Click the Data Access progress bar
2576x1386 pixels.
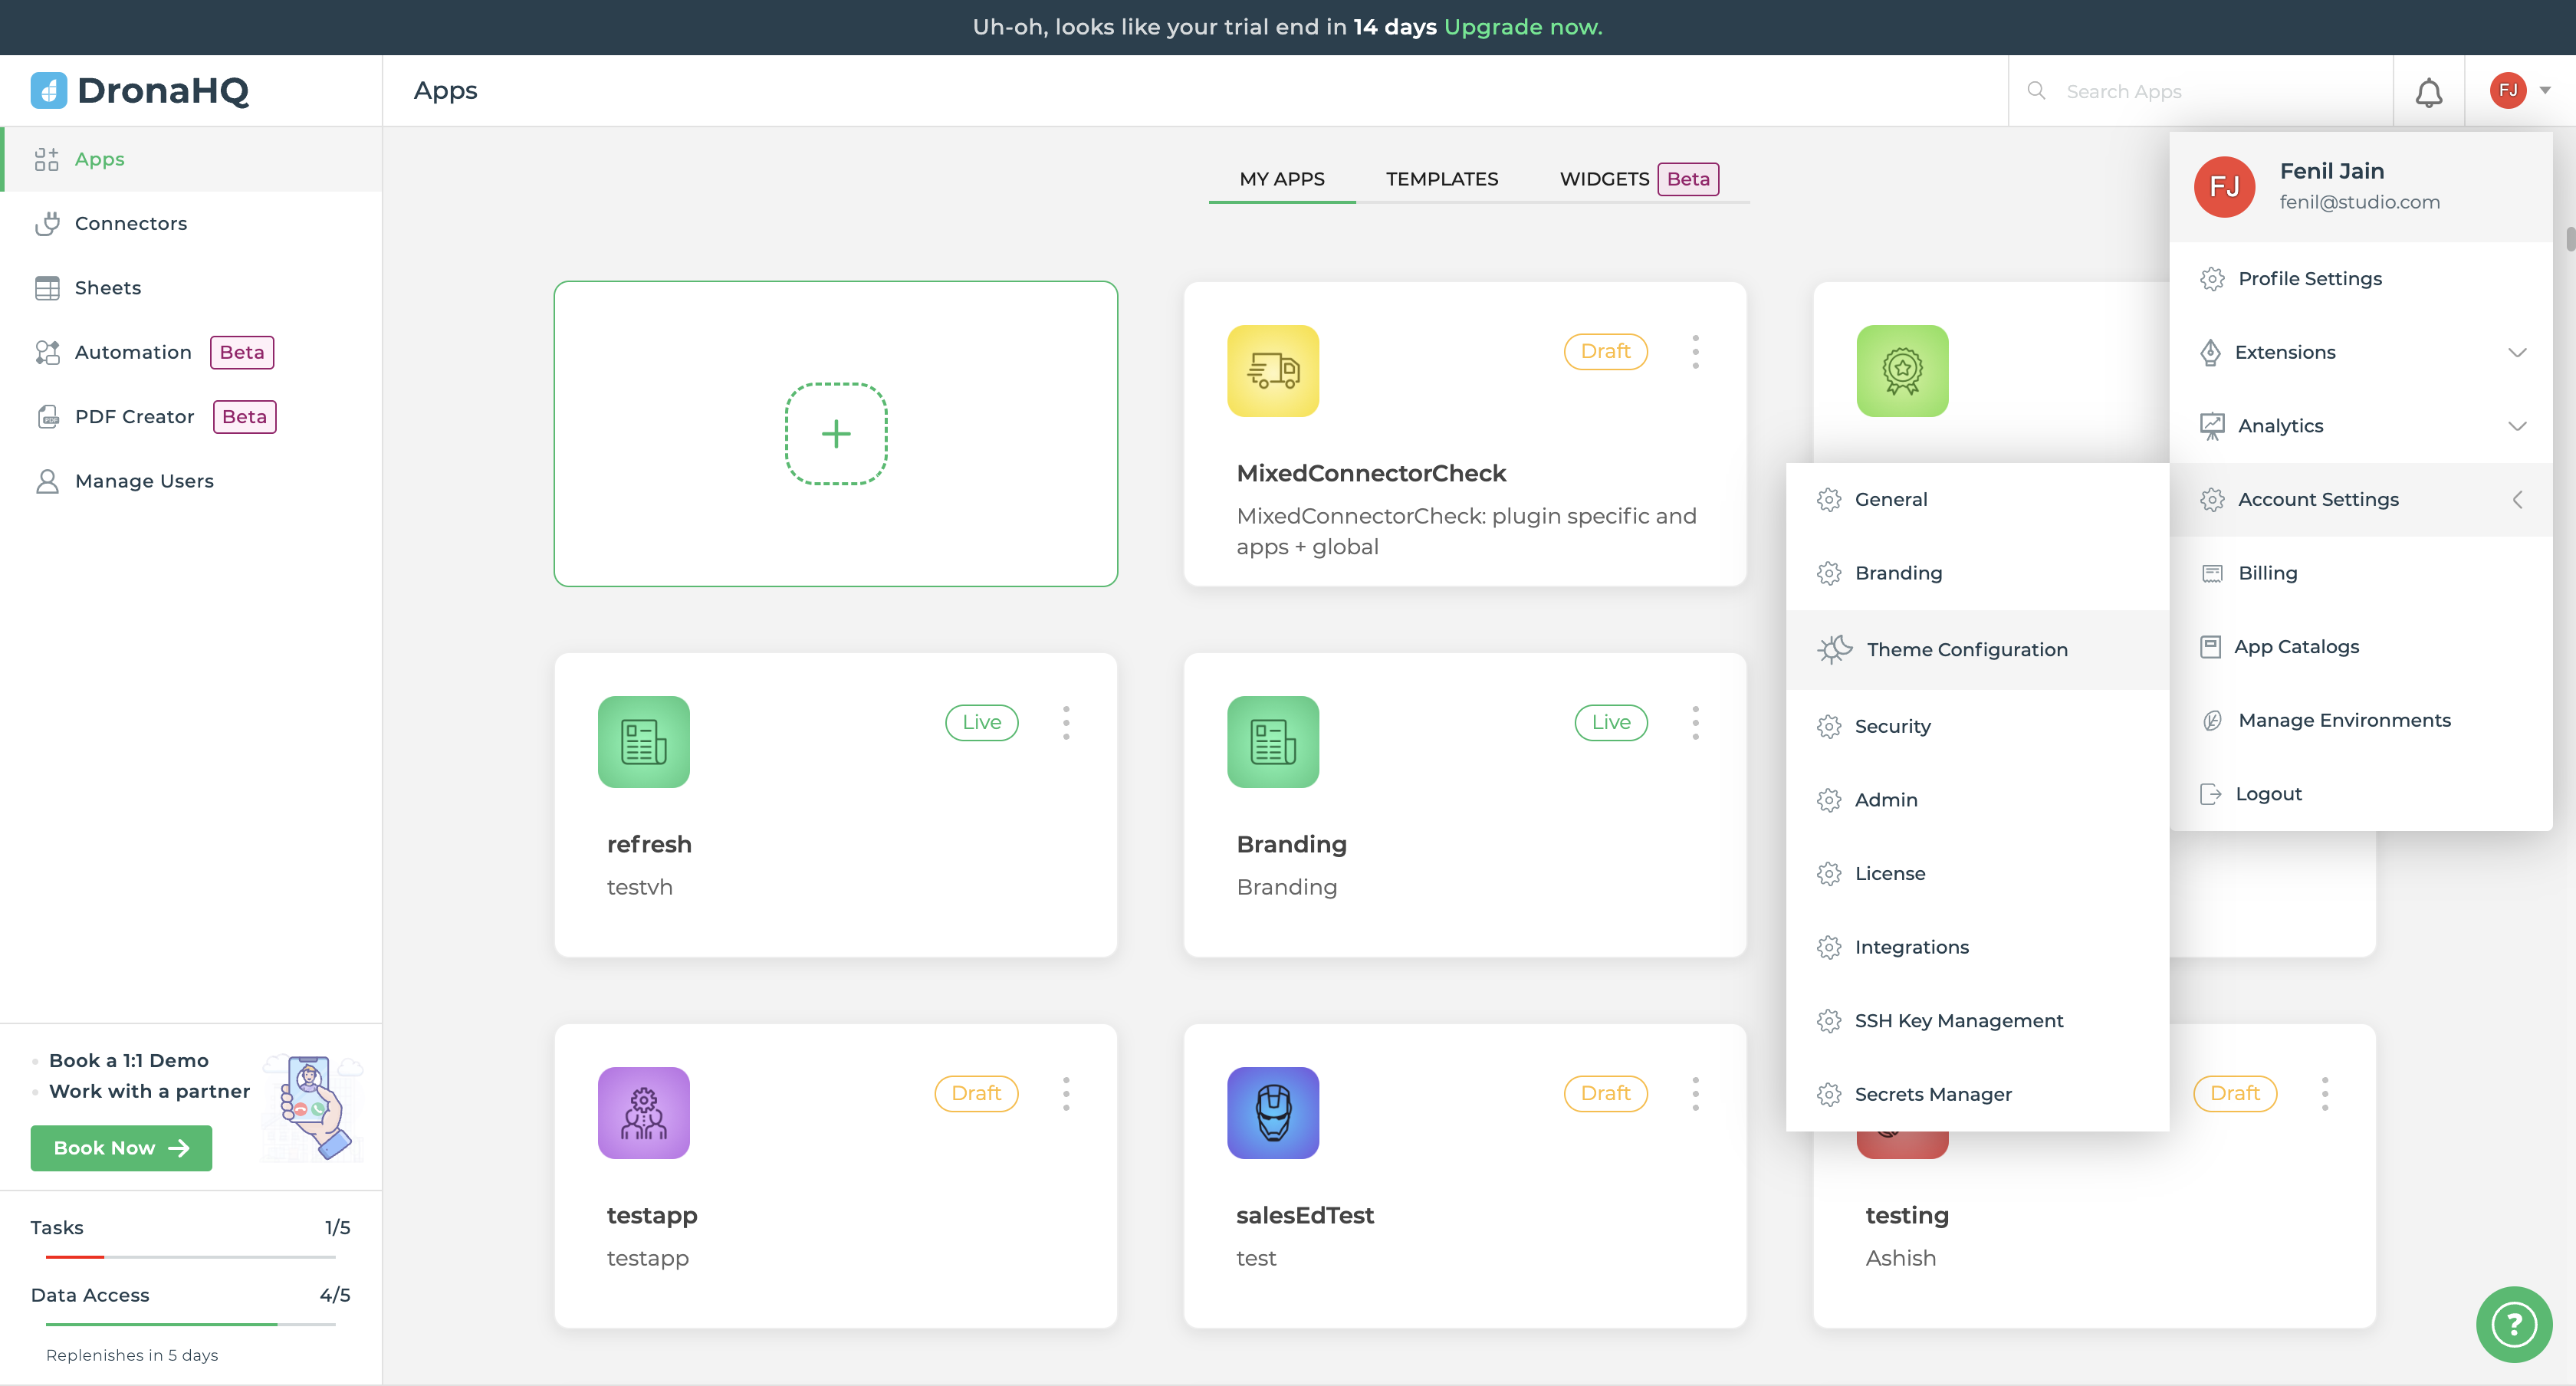coord(190,1324)
